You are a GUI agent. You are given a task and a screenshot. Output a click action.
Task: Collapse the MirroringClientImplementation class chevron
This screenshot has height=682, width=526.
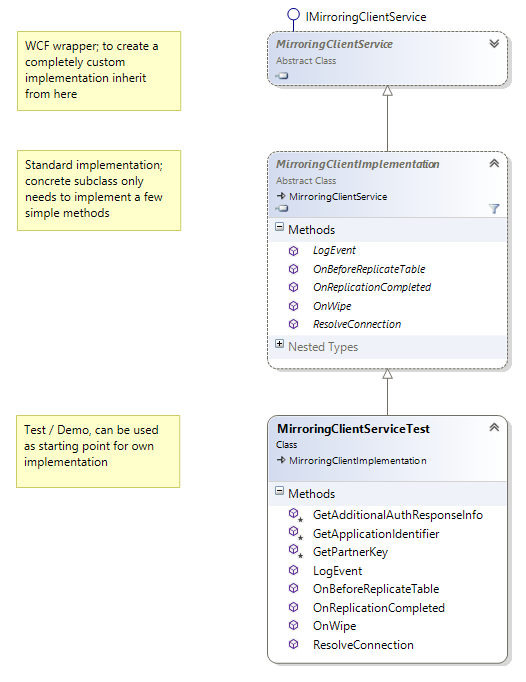pos(494,164)
